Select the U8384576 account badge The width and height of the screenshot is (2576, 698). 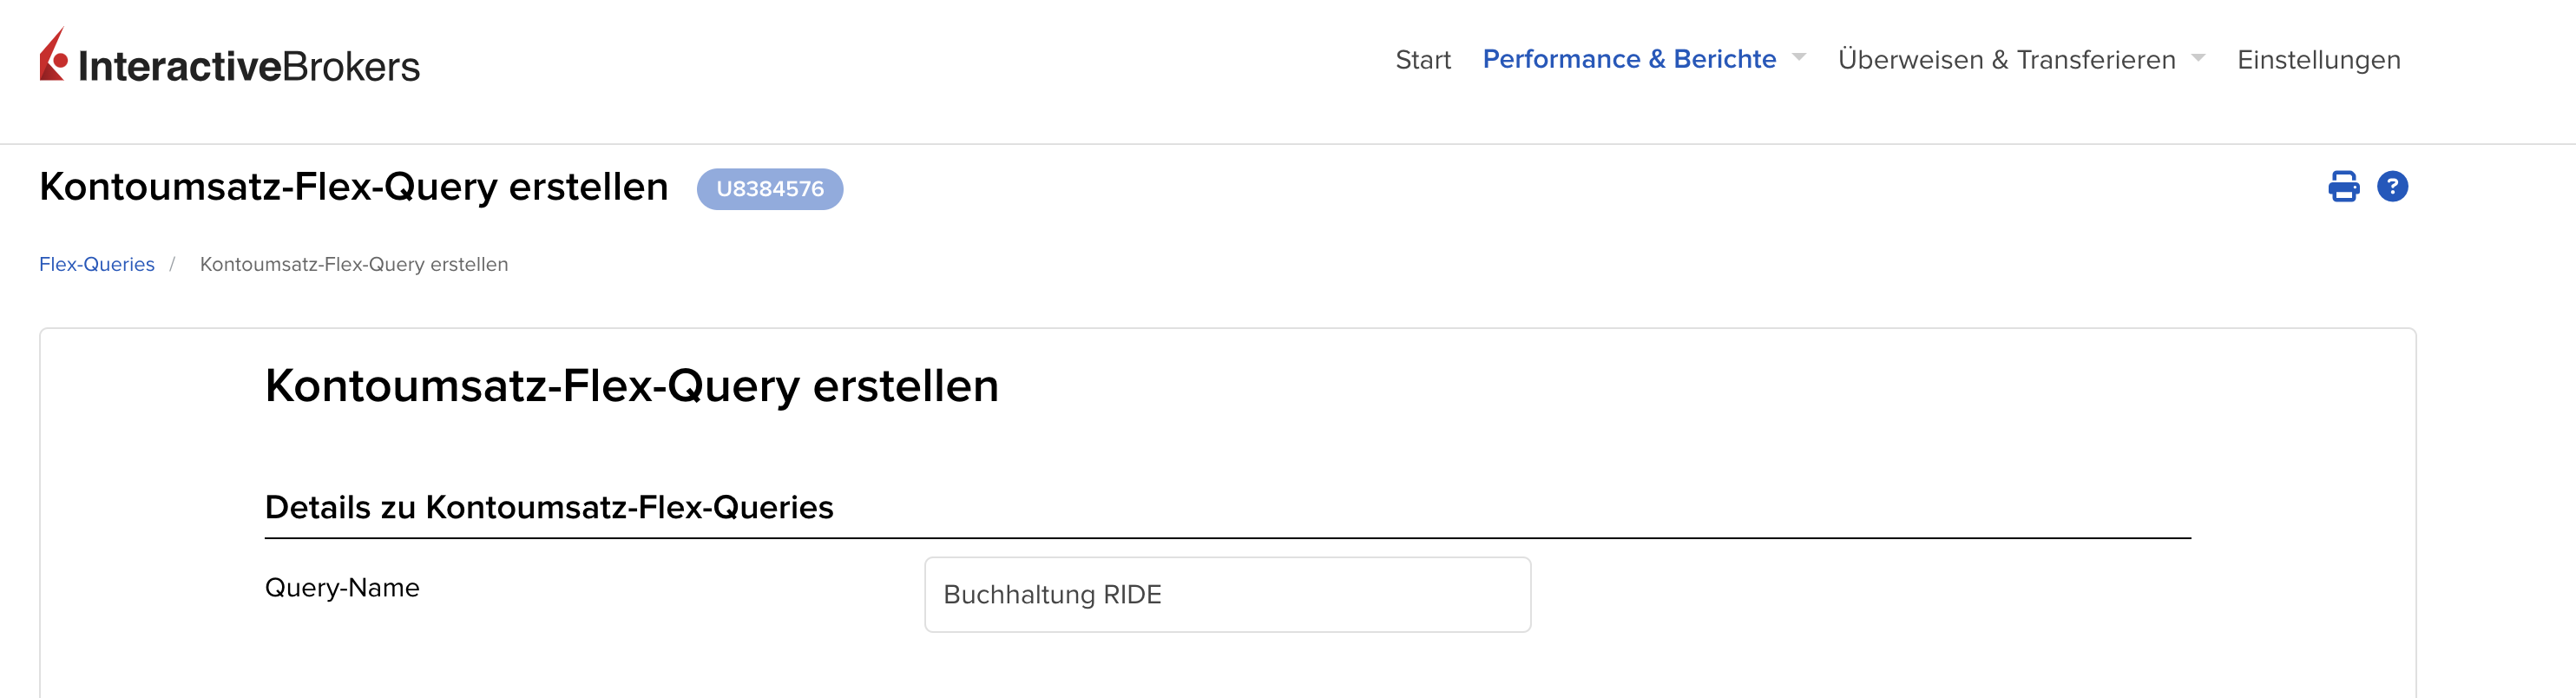click(x=769, y=189)
